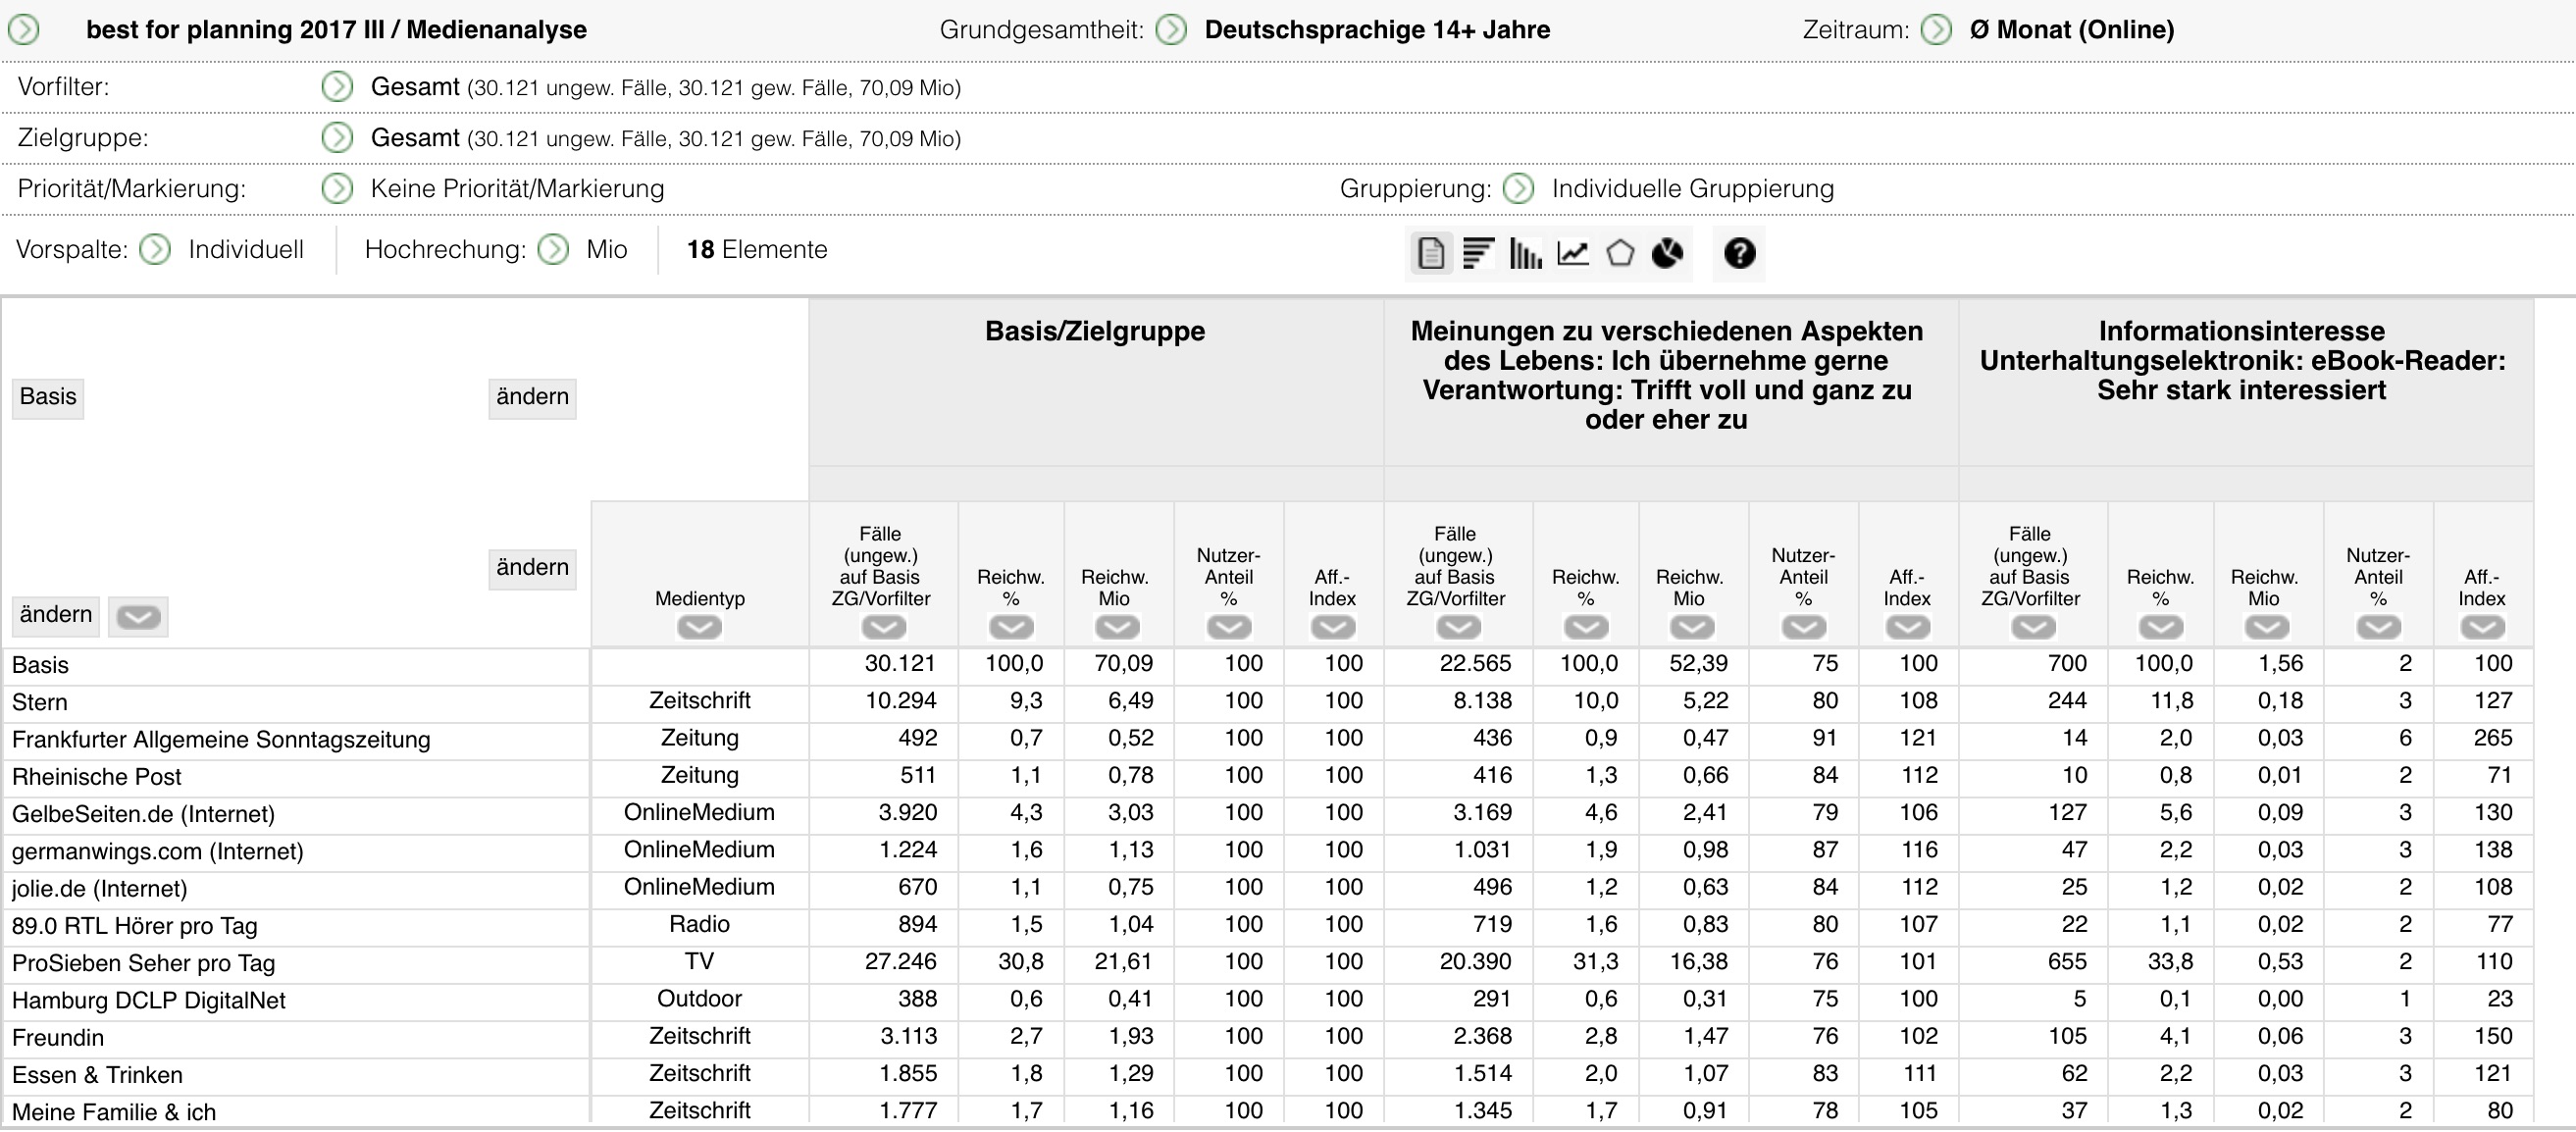
Task: Open Reichw. Mio dropdown under Verantwortung group
Action: pos(1692,628)
